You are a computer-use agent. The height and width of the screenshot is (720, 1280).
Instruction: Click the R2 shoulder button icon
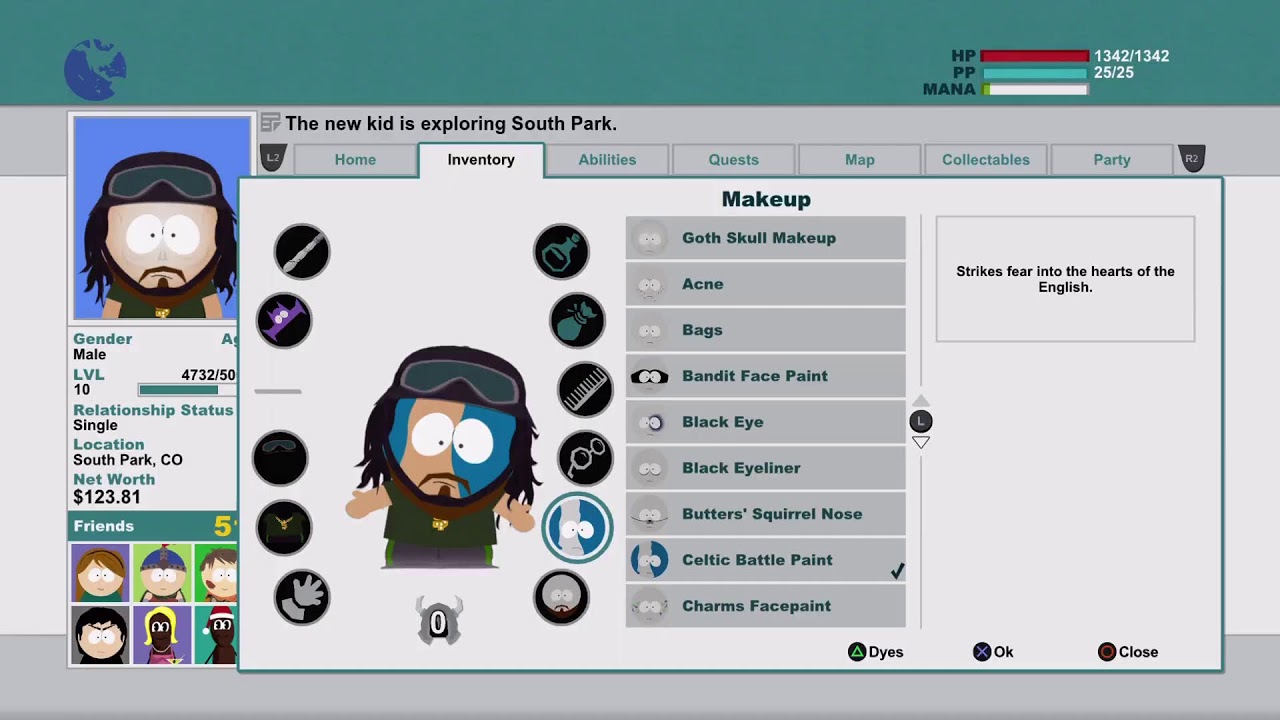pyautogui.click(x=1191, y=158)
